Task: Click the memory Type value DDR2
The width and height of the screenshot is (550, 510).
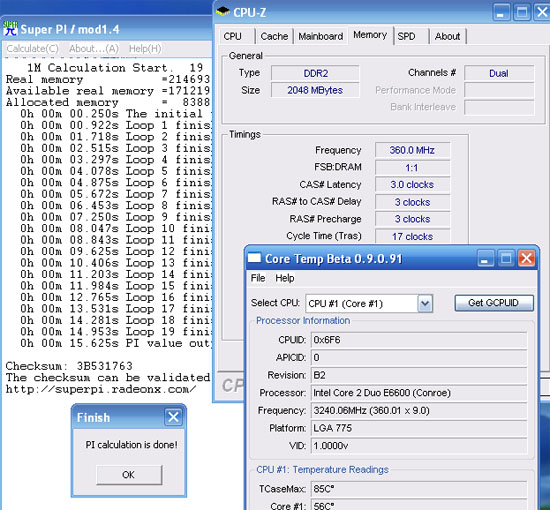Action: (315, 73)
